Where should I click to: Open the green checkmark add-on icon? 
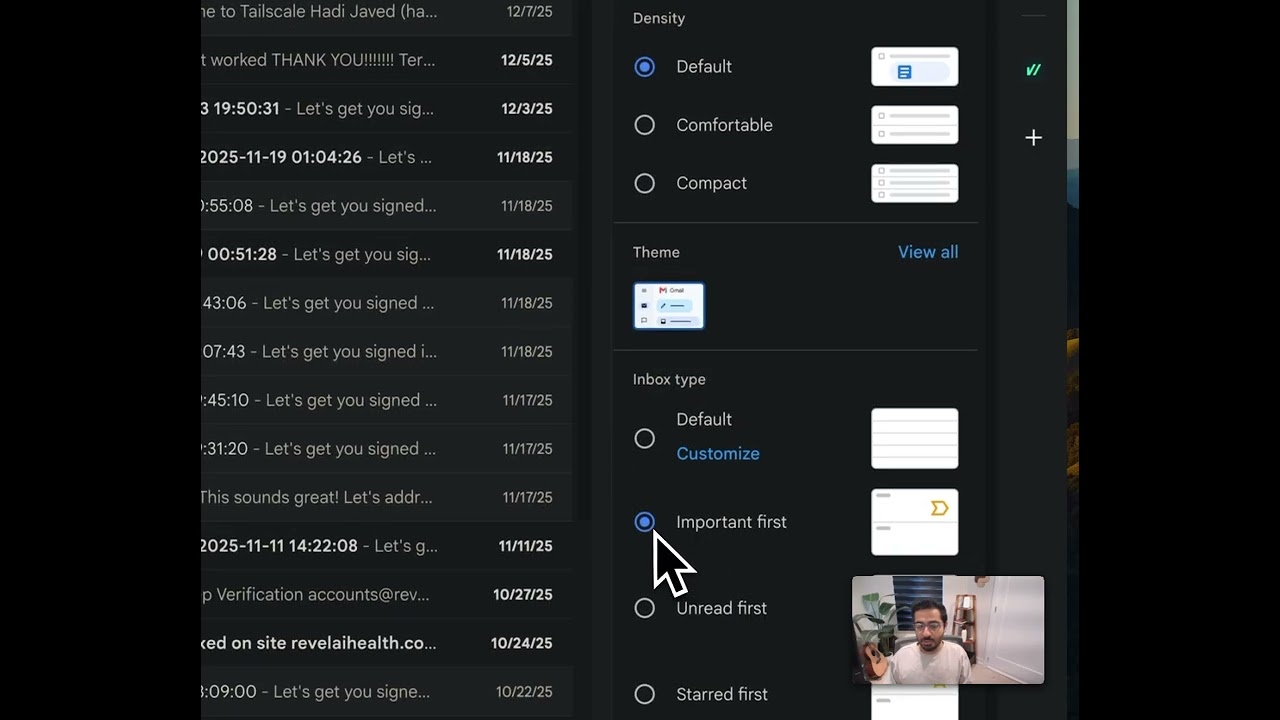pos(1034,70)
